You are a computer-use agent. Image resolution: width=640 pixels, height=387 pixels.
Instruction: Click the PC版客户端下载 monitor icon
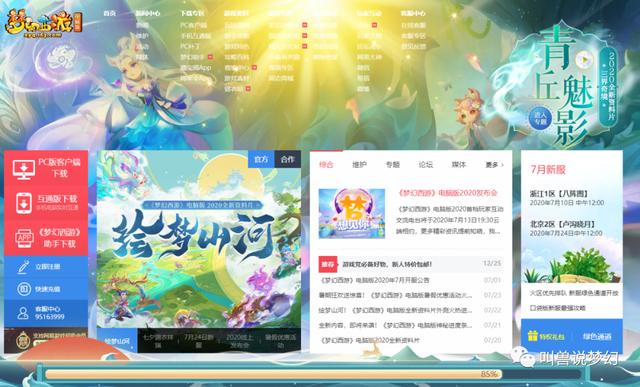coord(23,169)
